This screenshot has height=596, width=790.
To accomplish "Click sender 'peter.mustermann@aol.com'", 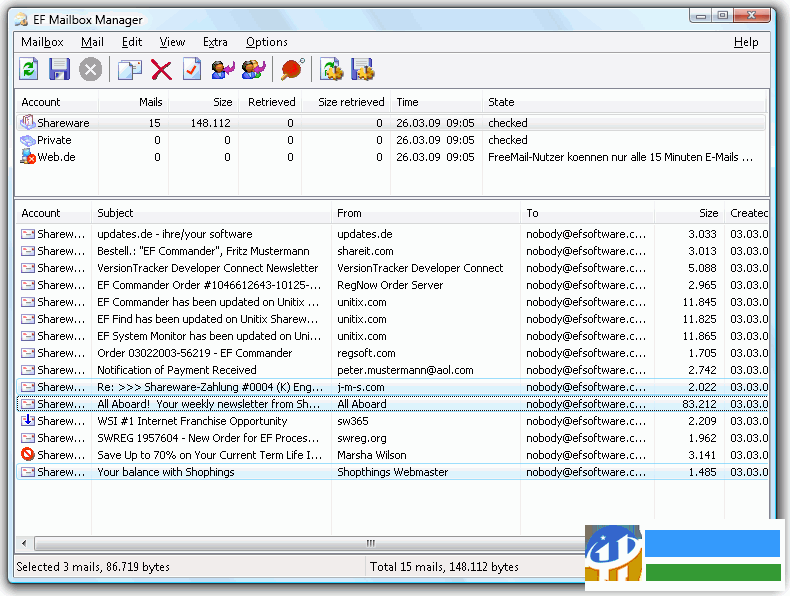I will [405, 370].
